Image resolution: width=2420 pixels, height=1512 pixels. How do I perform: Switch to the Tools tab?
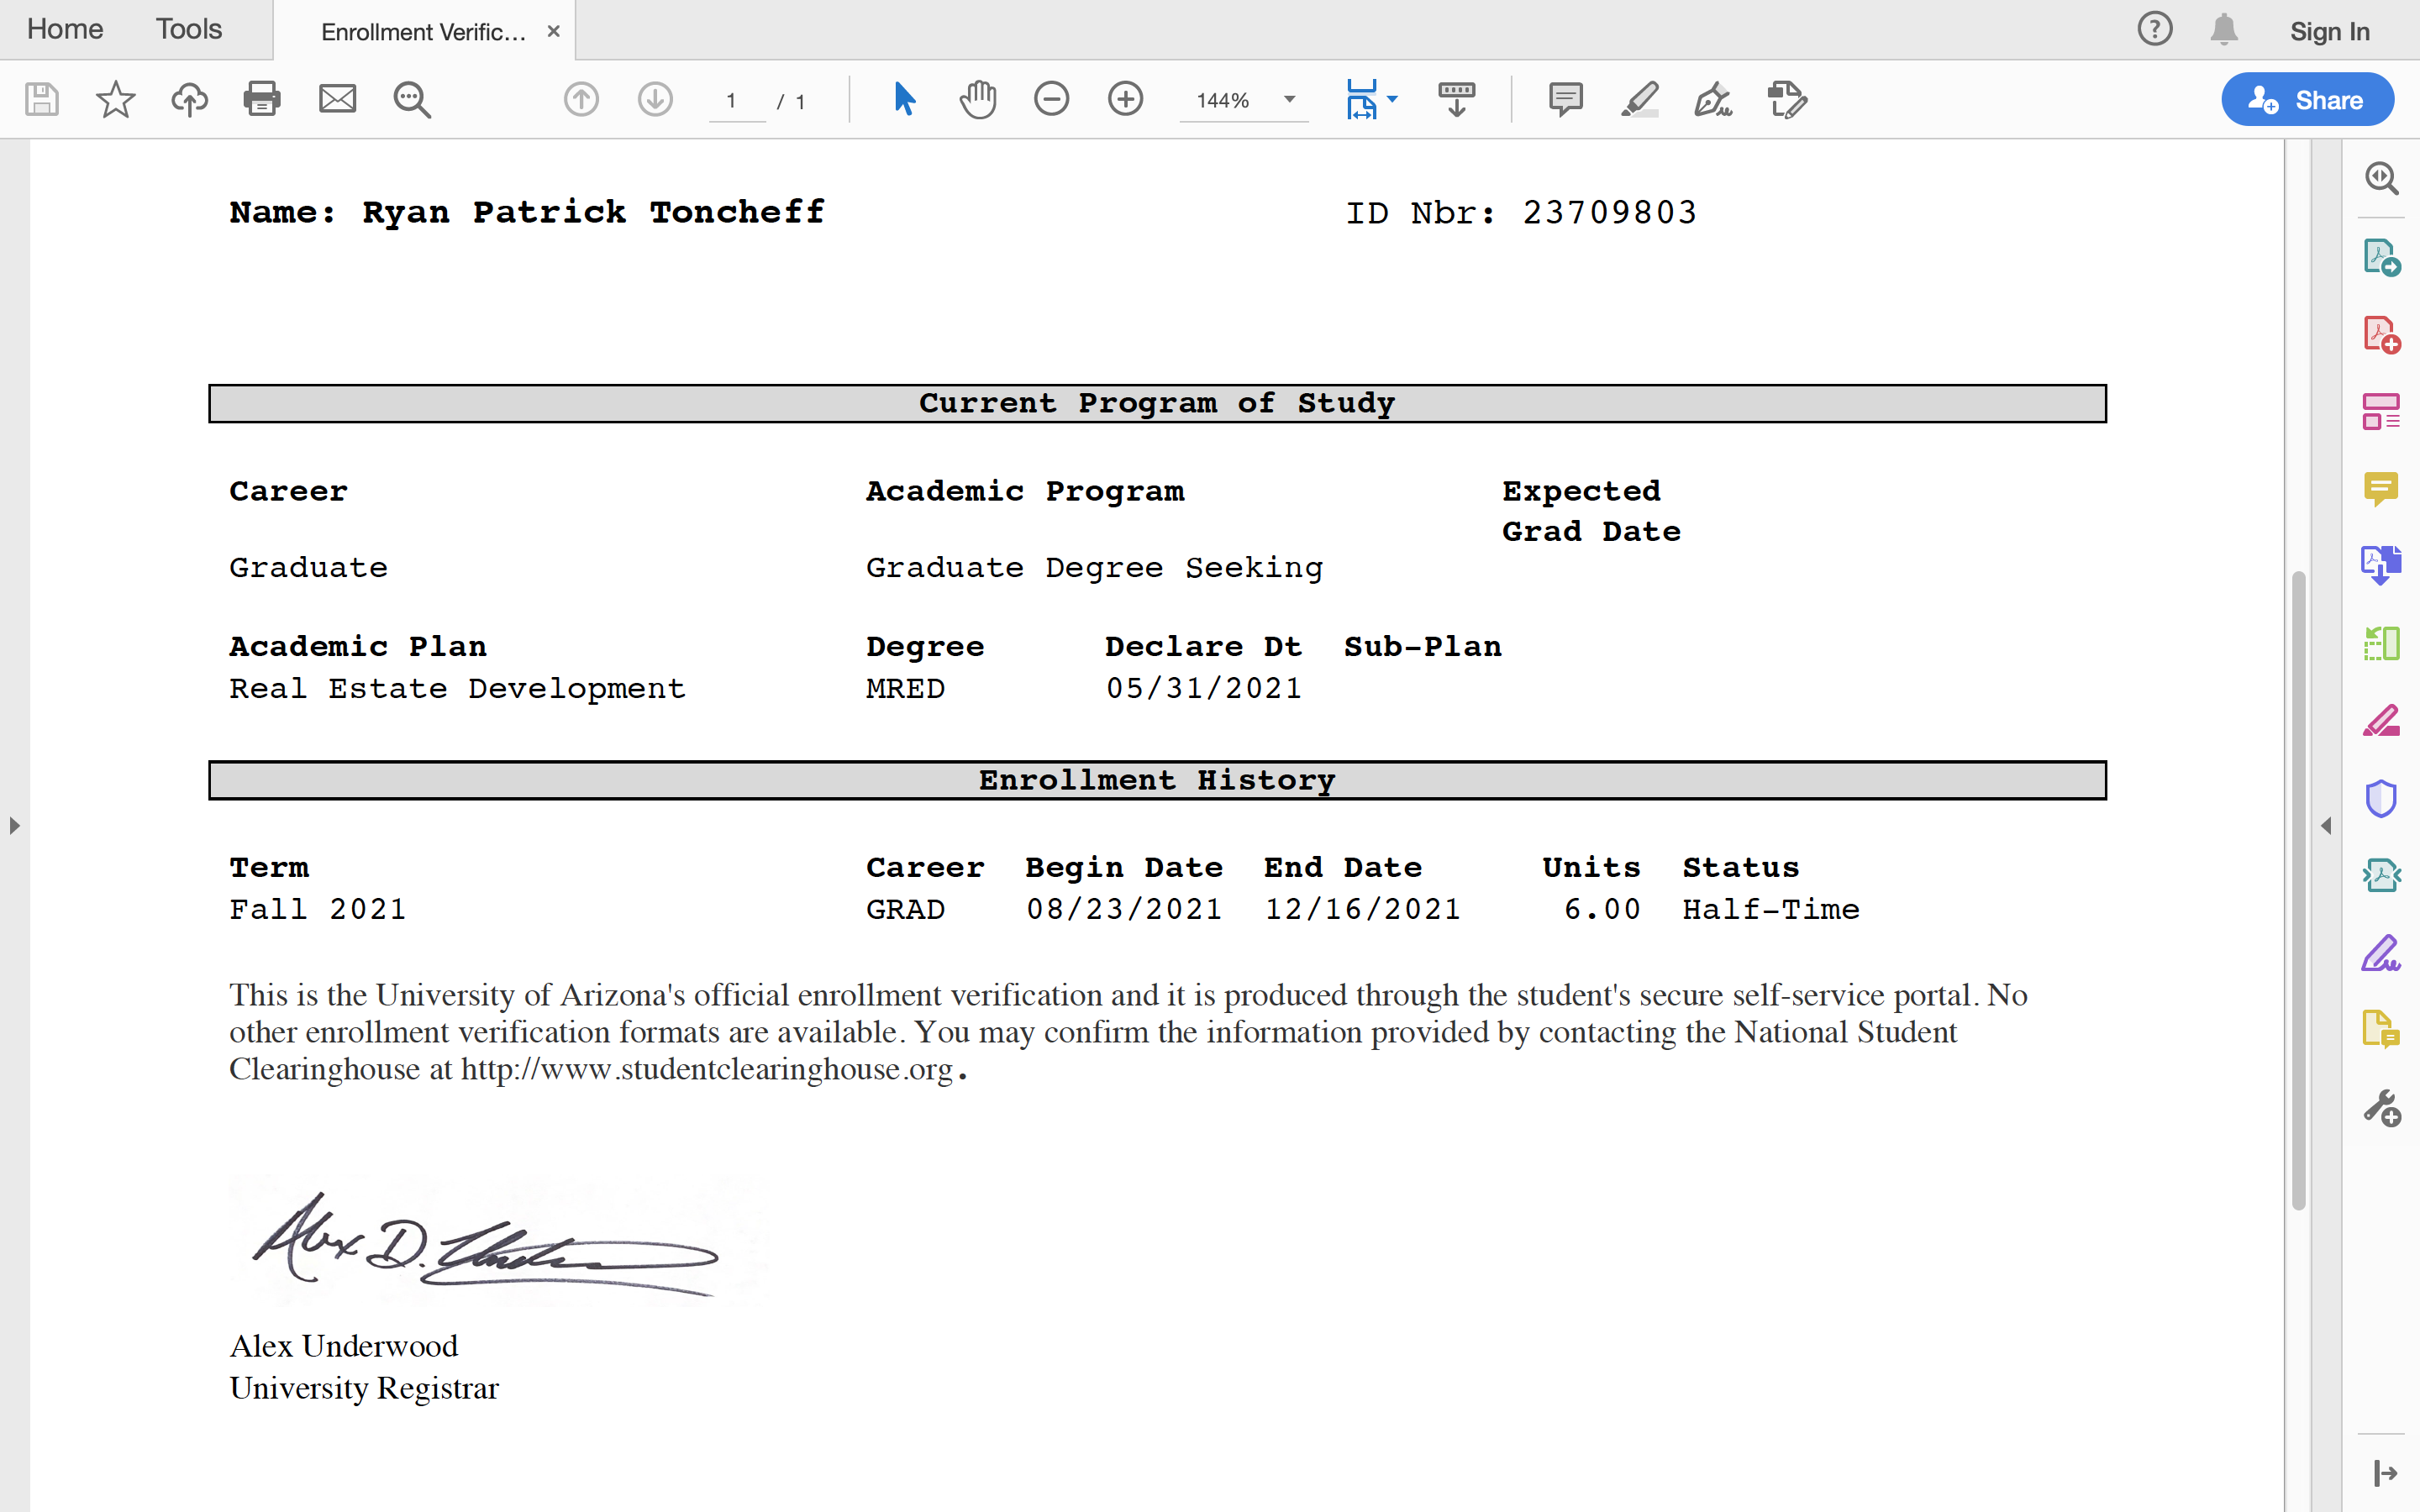[x=188, y=29]
